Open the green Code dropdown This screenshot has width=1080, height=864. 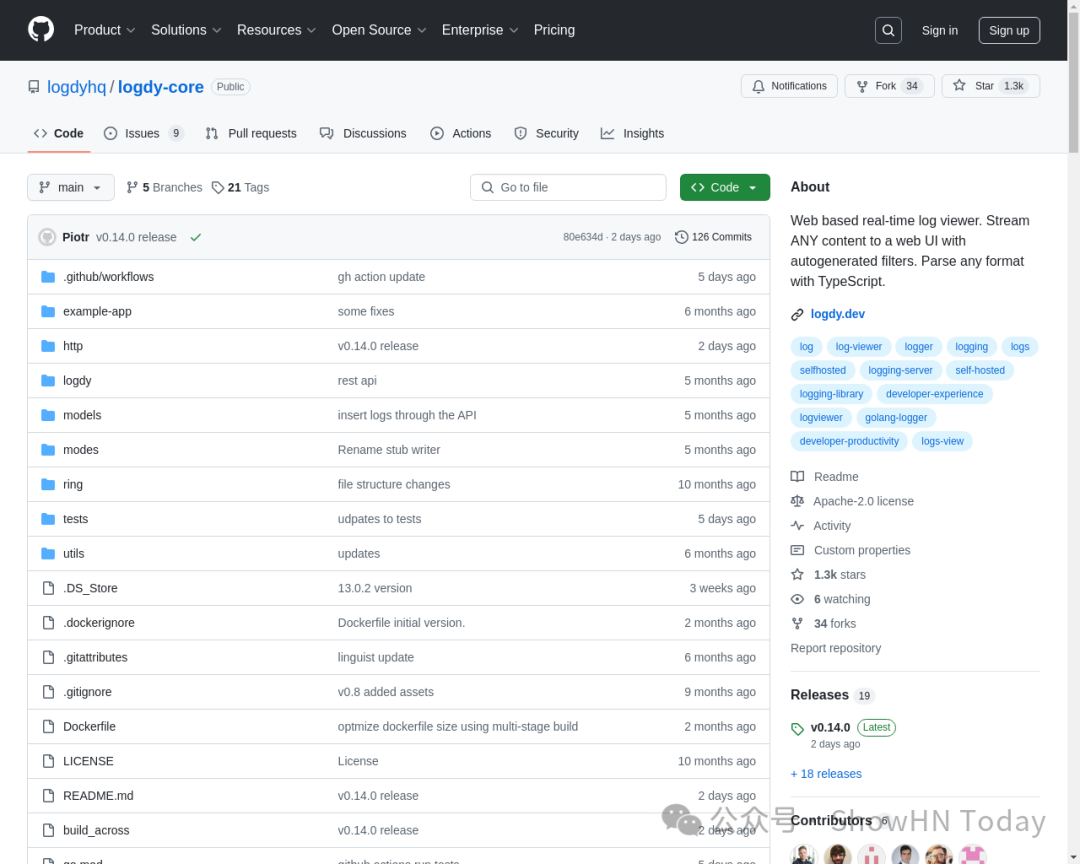click(x=725, y=187)
